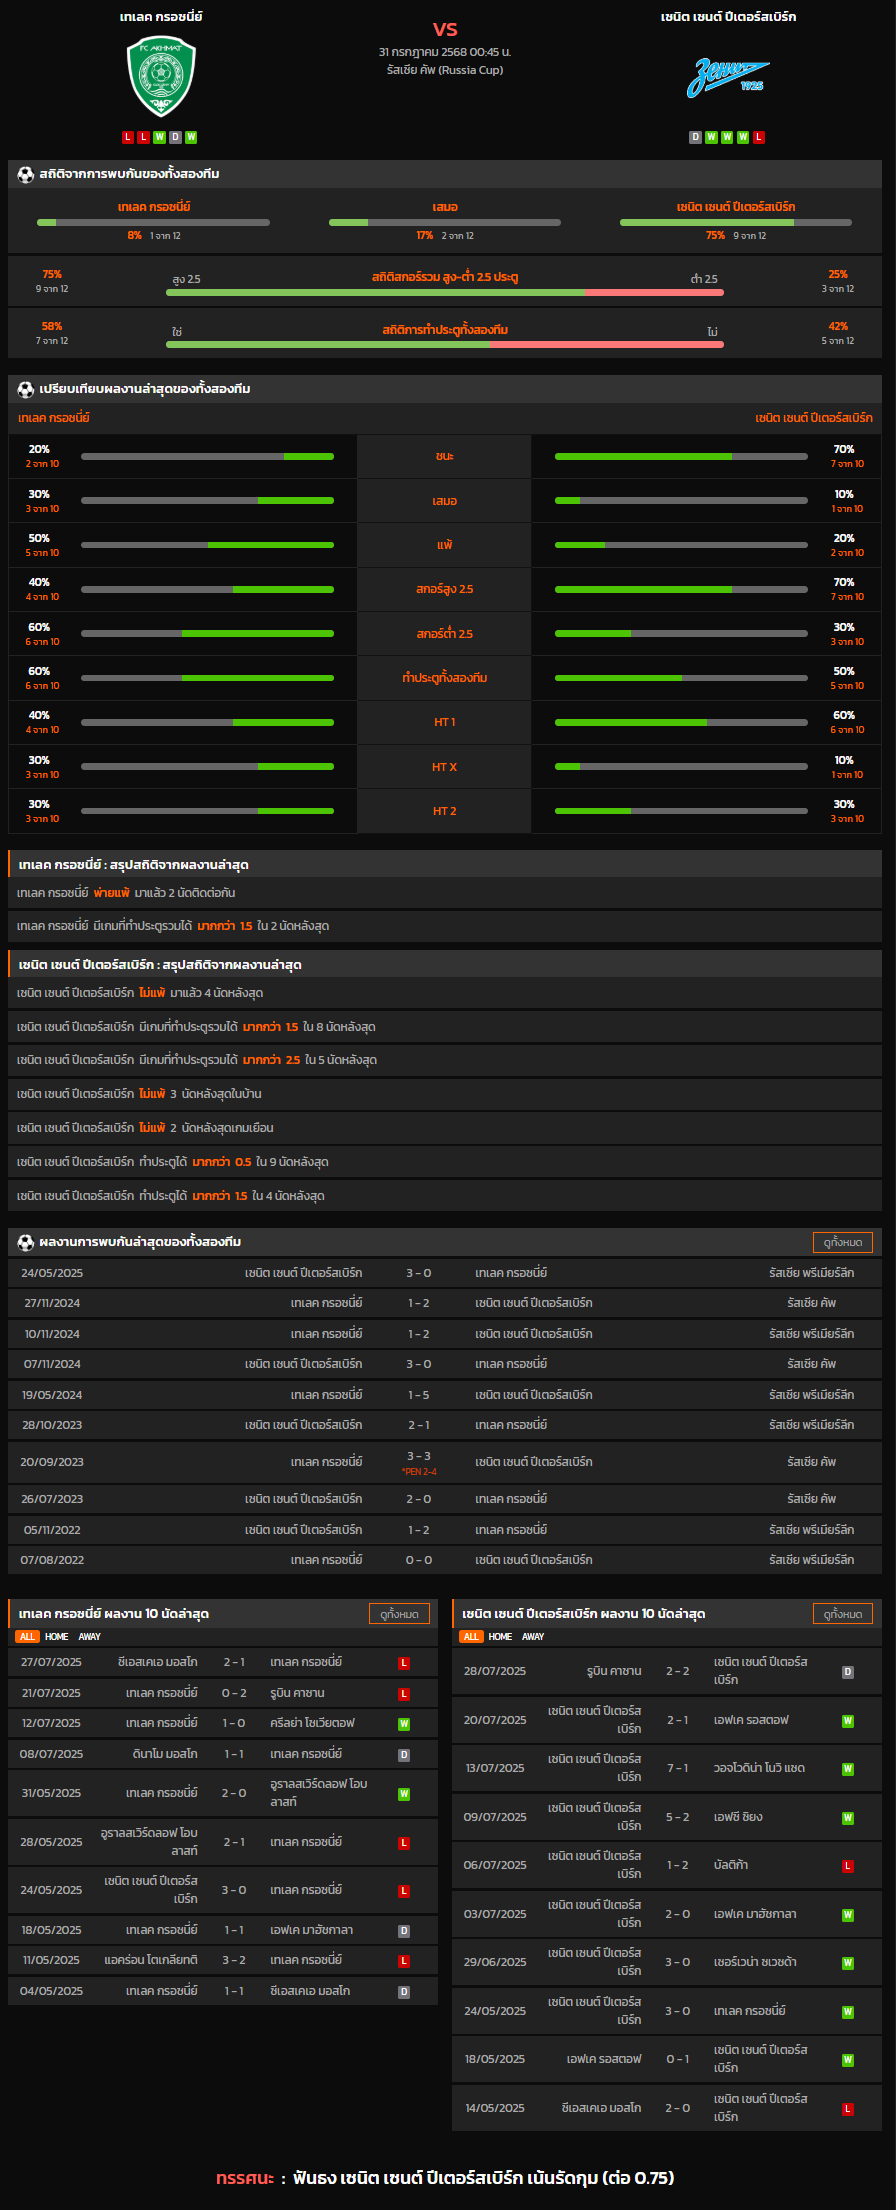
Task: Click the 20/09/2023 head-to-head 3 - 3 score
Action: 419,1456
